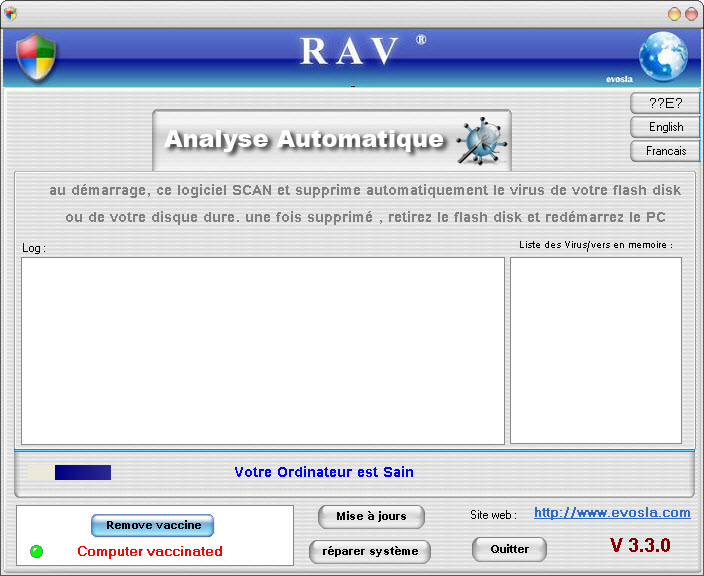The width and height of the screenshot is (704, 576).
Task: Close window with the red title button
Action: 691,14
